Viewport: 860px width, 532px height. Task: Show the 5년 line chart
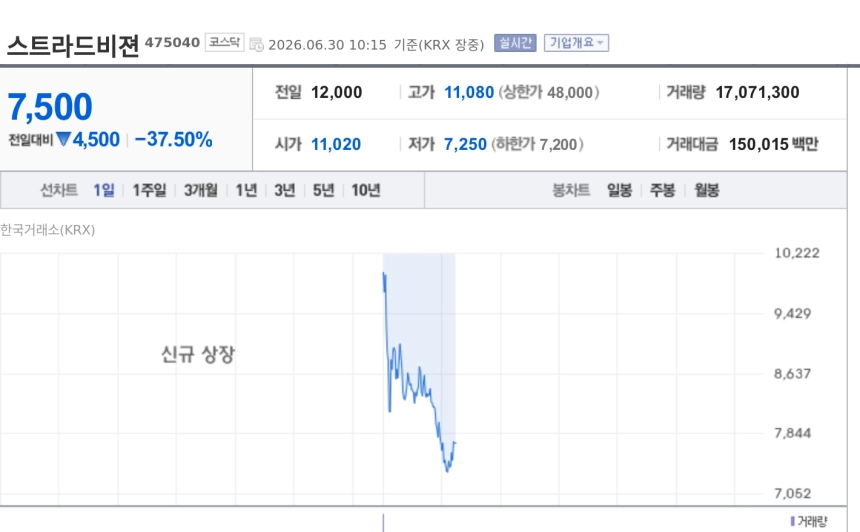(x=324, y=190)
